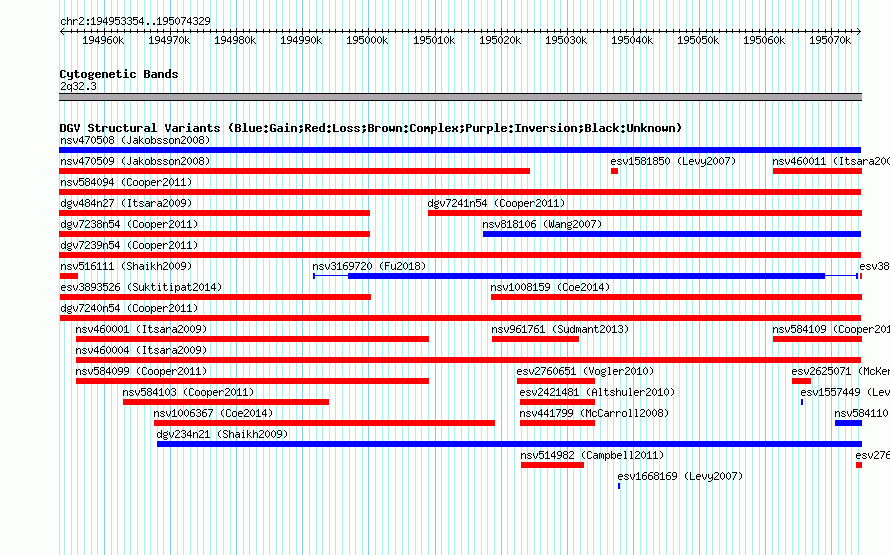Click the short blue bar under nsv584110
The width and height of the screenshot is (890, 555).
[x=848, y=423]
